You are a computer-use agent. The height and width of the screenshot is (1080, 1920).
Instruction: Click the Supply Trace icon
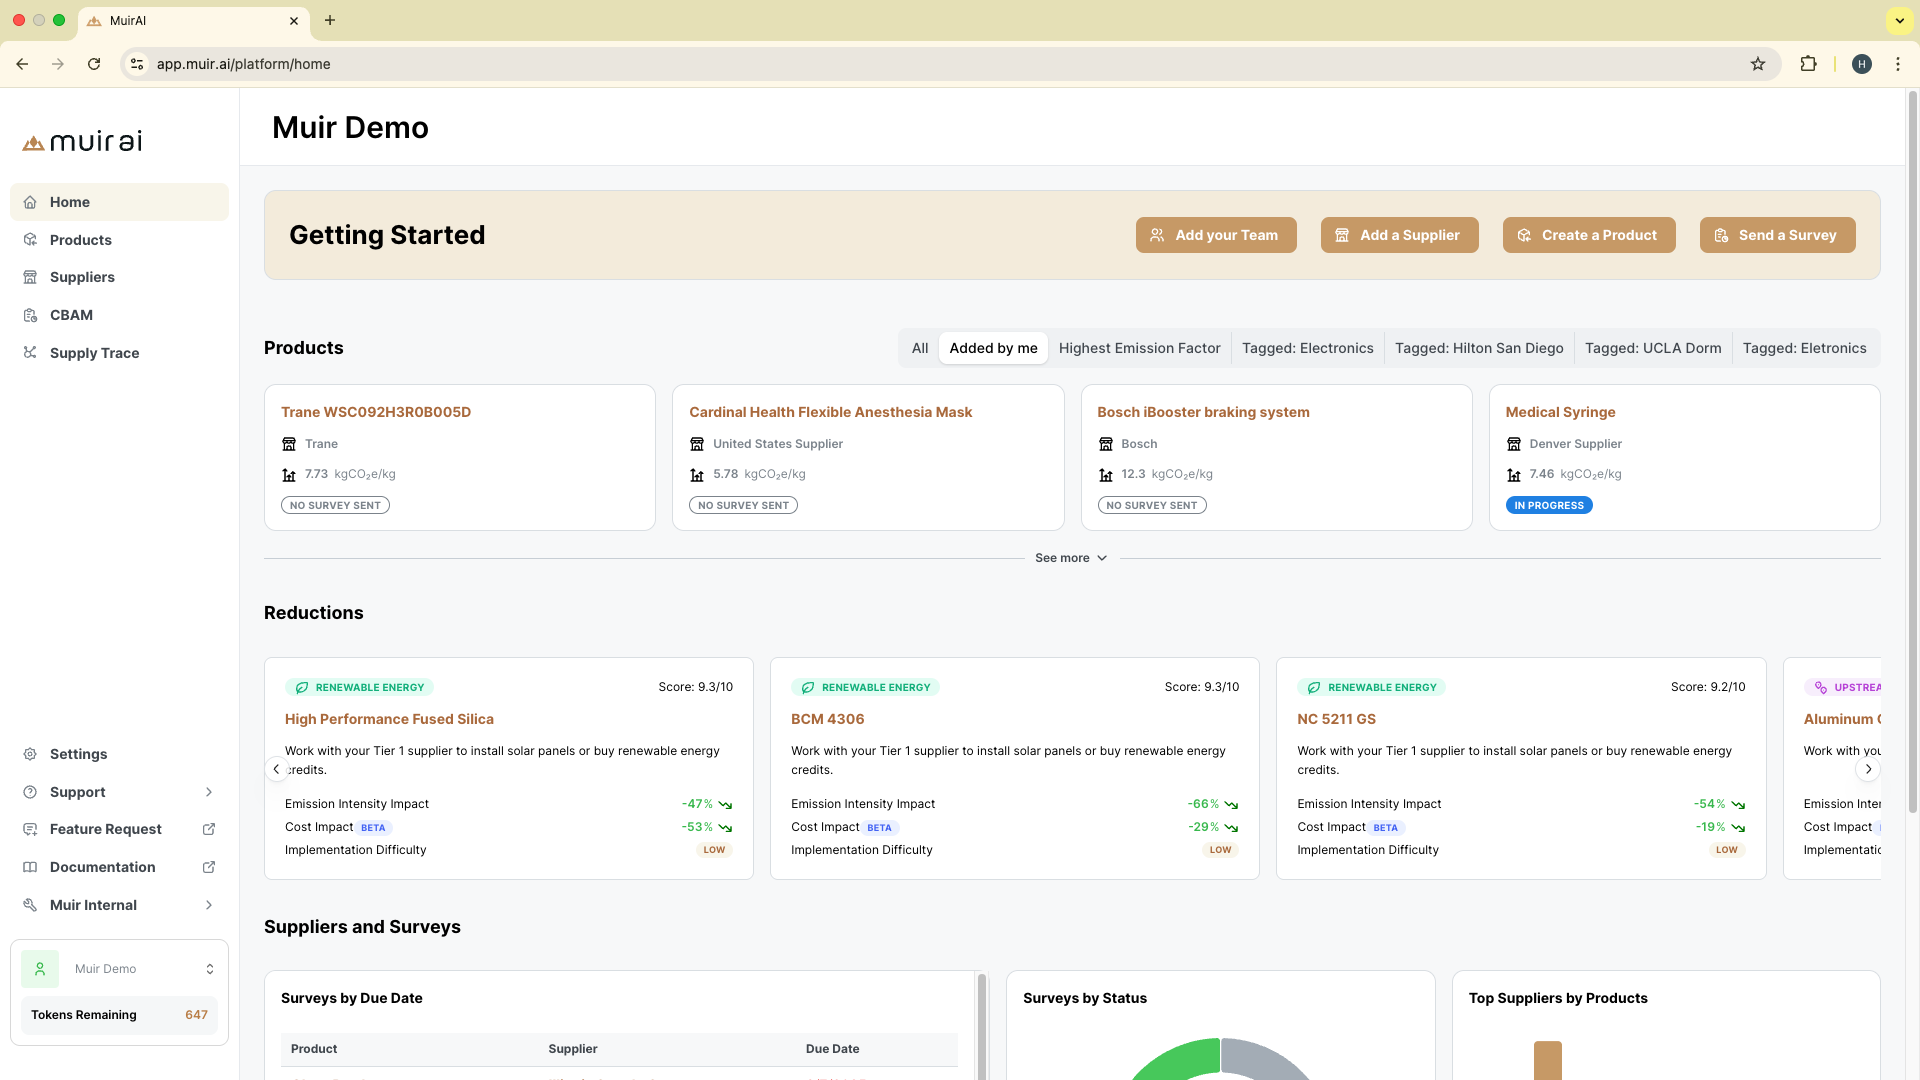(30, 353)
